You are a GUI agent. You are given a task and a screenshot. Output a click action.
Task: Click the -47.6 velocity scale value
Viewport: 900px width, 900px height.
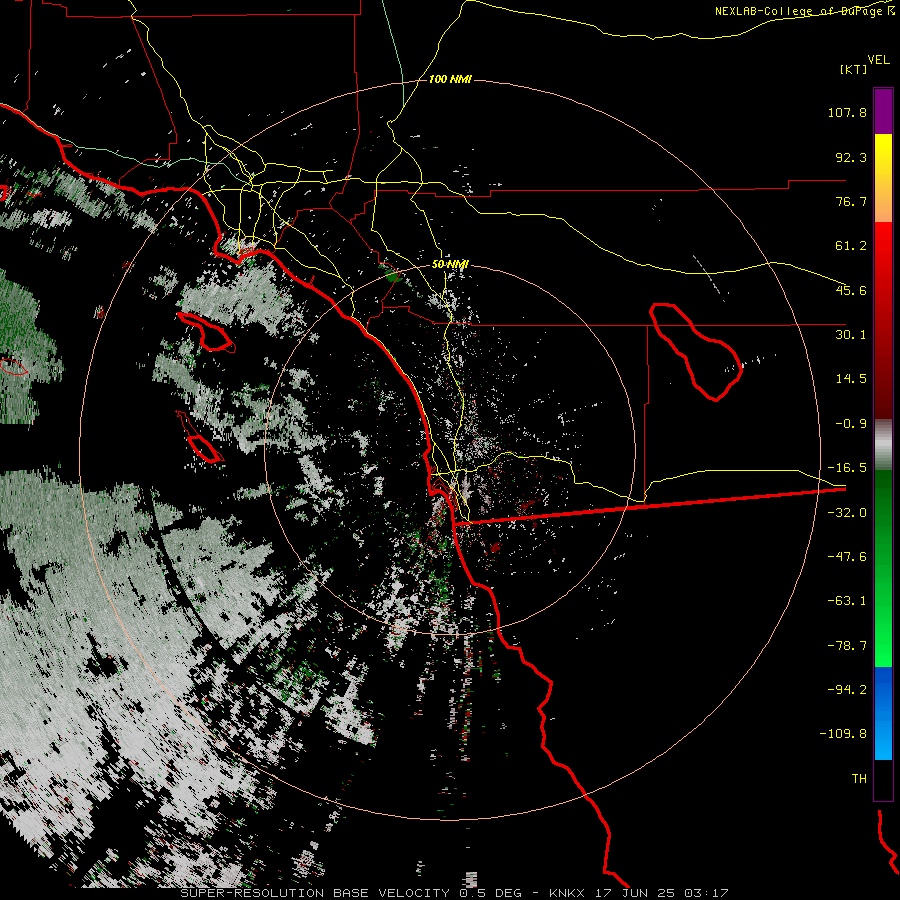847,557
